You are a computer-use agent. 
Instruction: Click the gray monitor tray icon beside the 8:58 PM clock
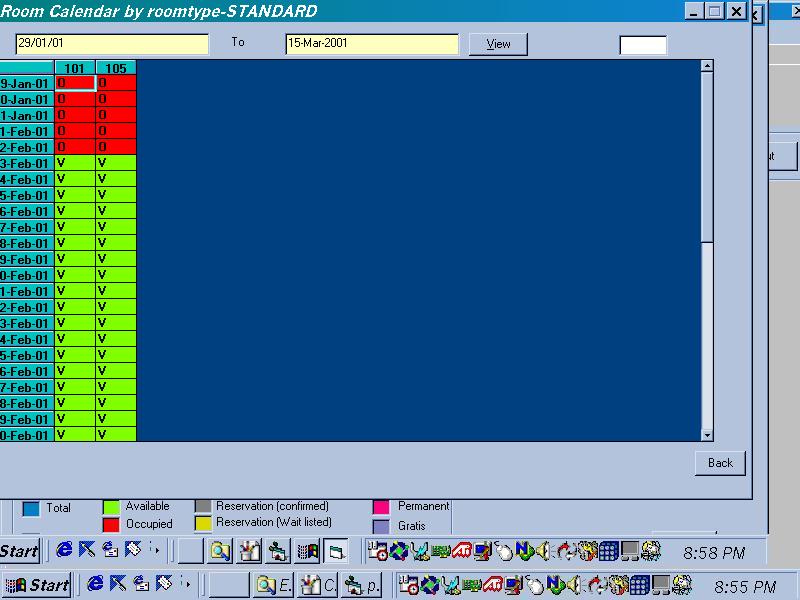630,552
